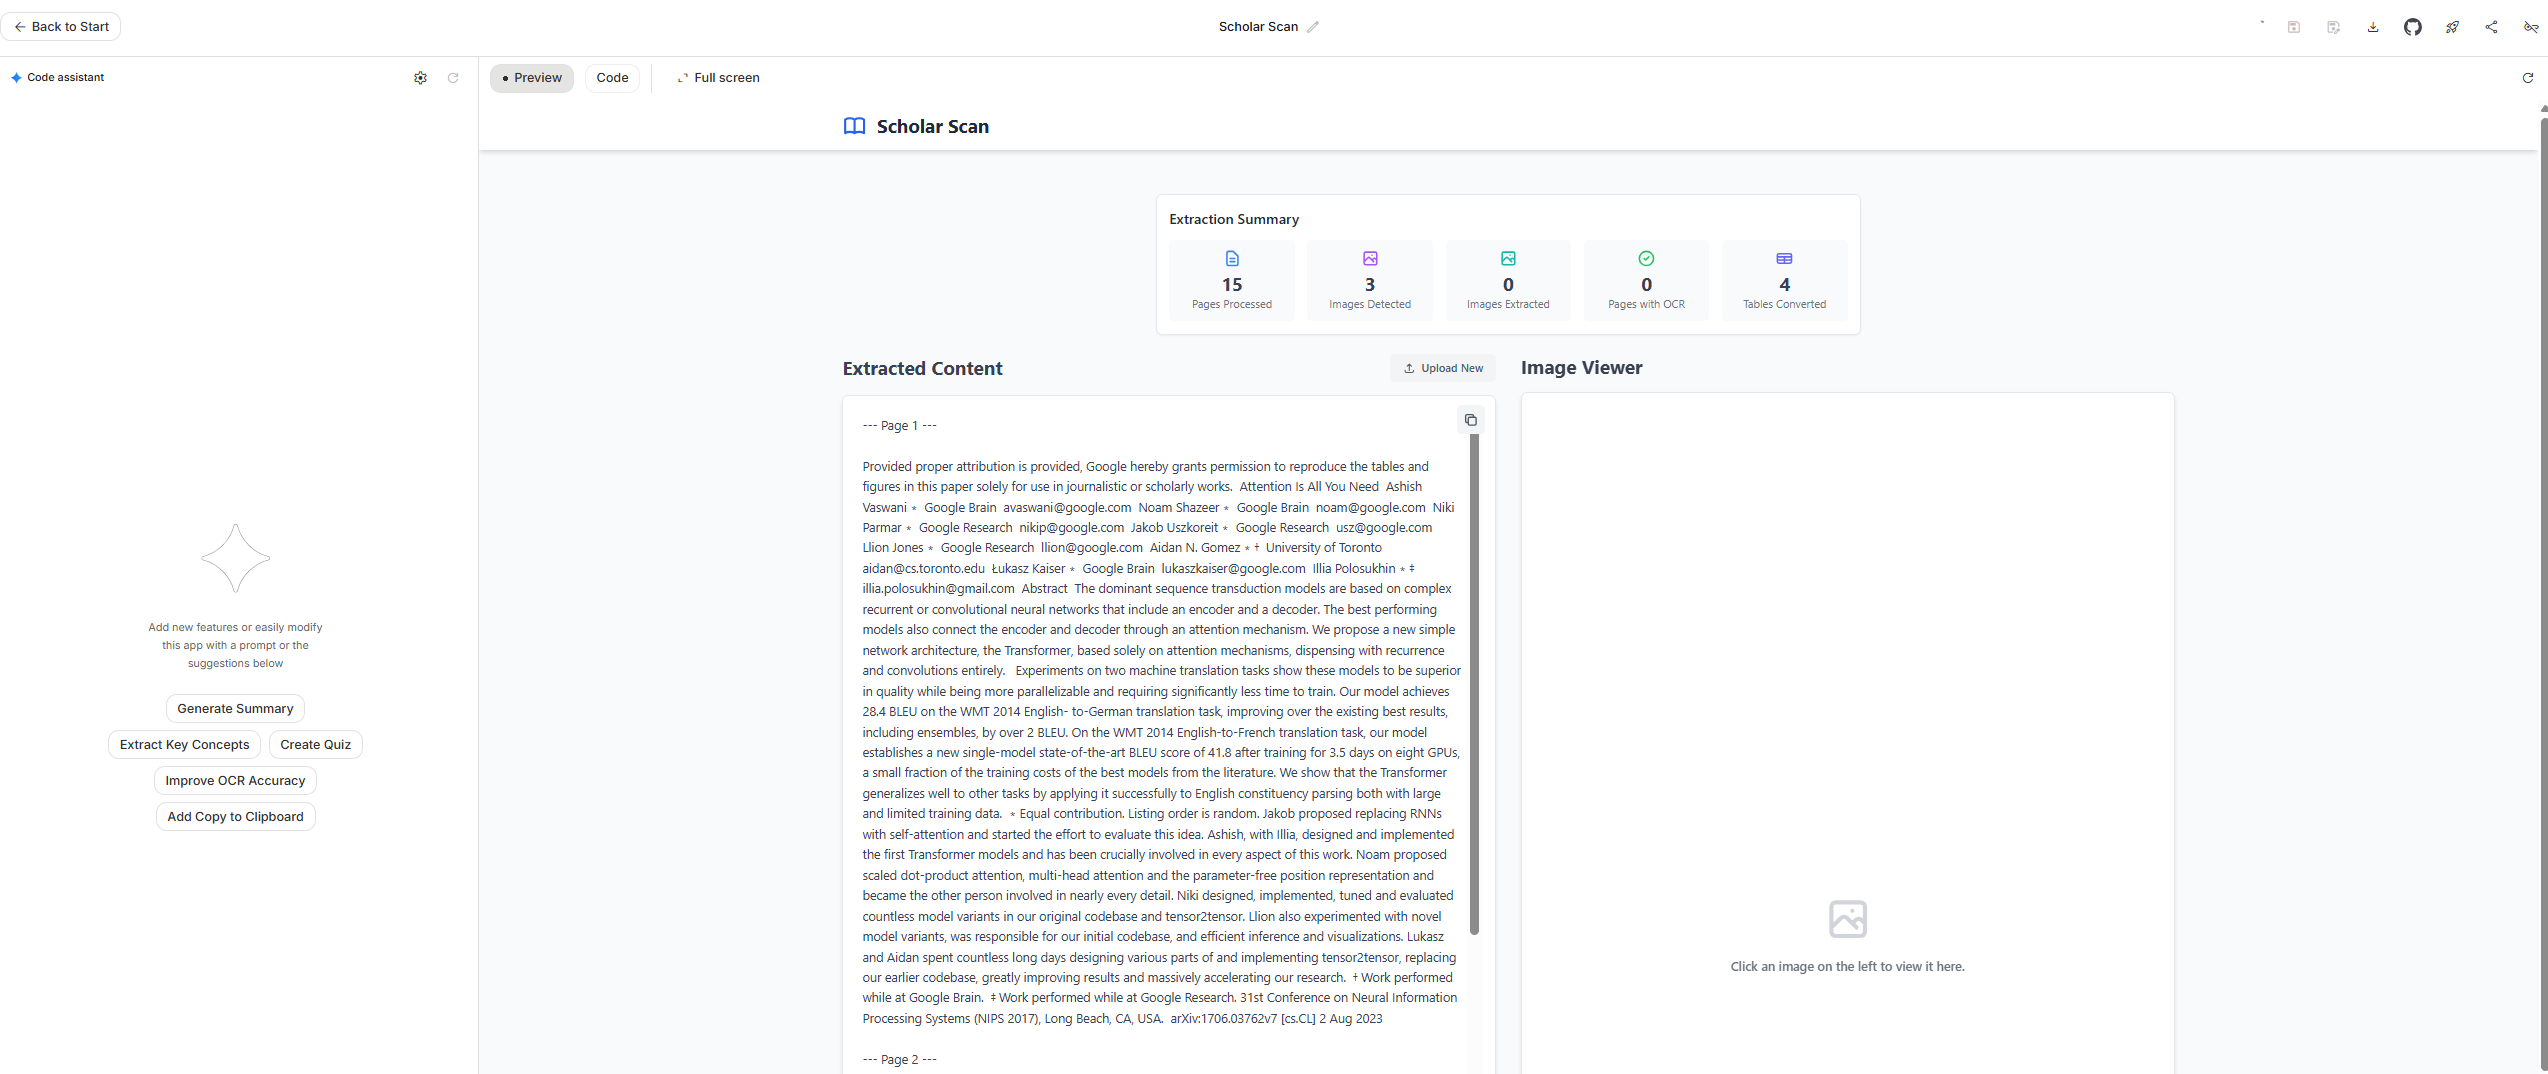
Task: Click the crossed-out eye key icon
Action: tap(2531, 27)
